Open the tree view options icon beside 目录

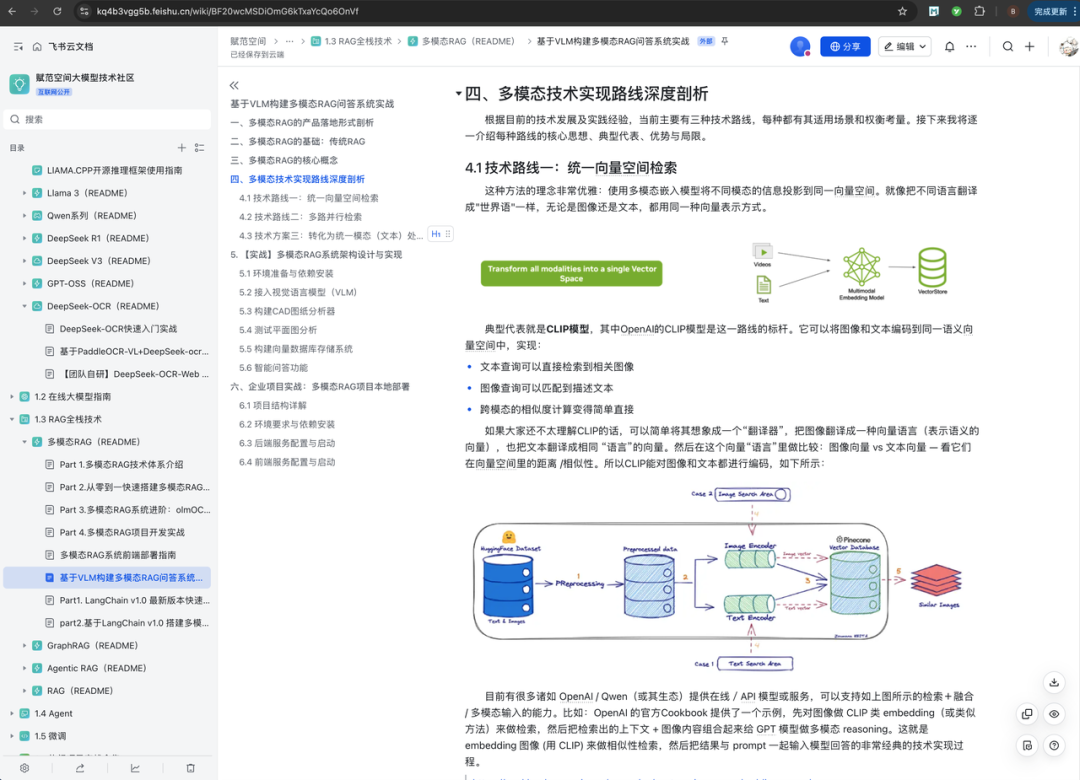[x=200, y=147]
